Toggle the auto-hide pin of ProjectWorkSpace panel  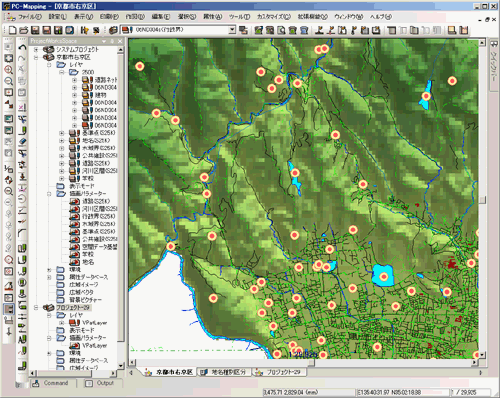112,41
